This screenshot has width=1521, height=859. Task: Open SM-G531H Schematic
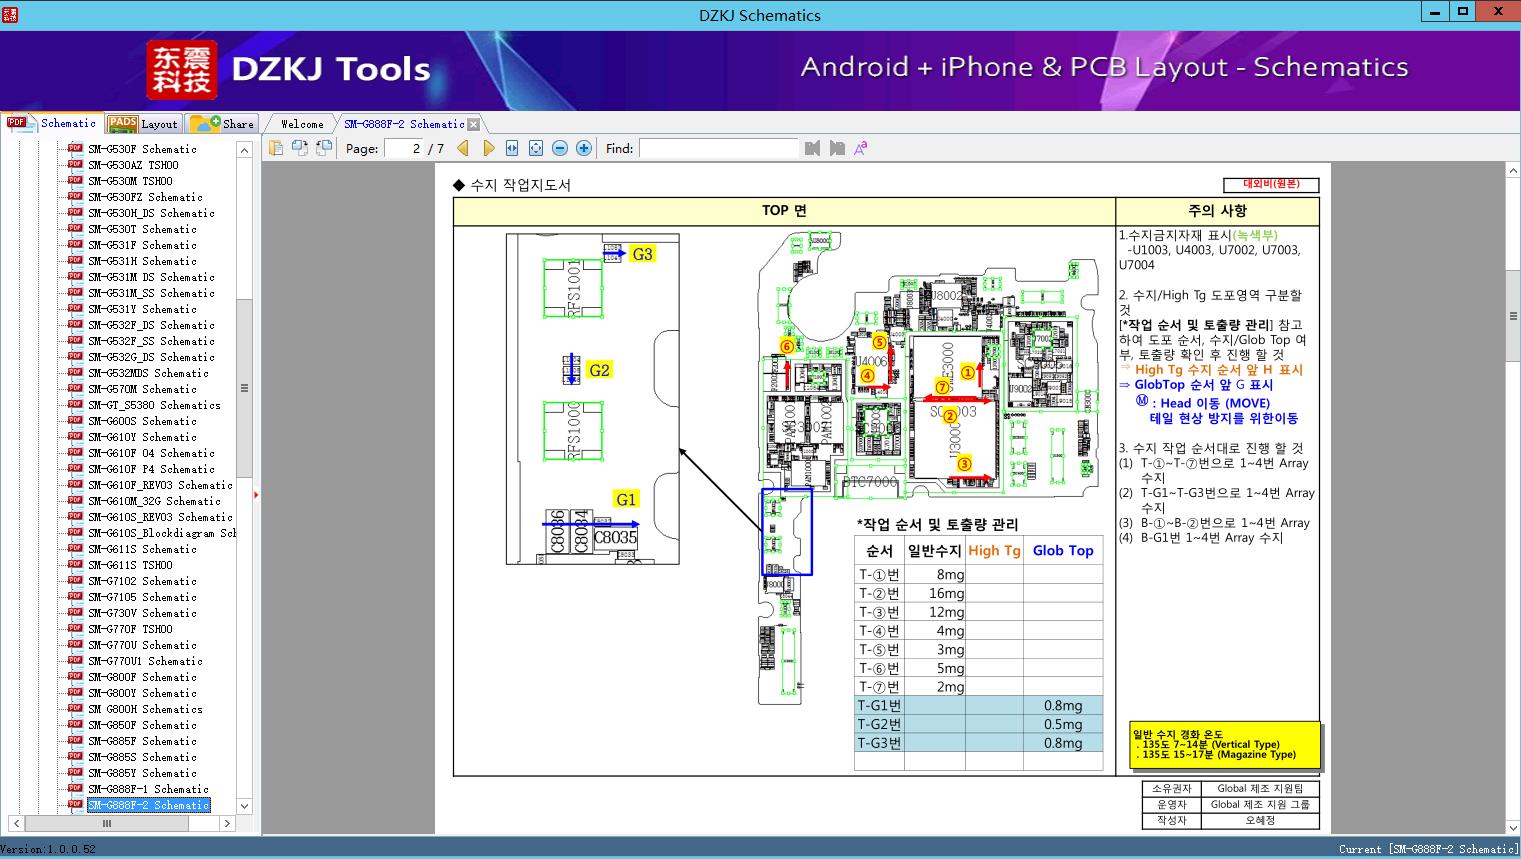click(x=142, y=261)
